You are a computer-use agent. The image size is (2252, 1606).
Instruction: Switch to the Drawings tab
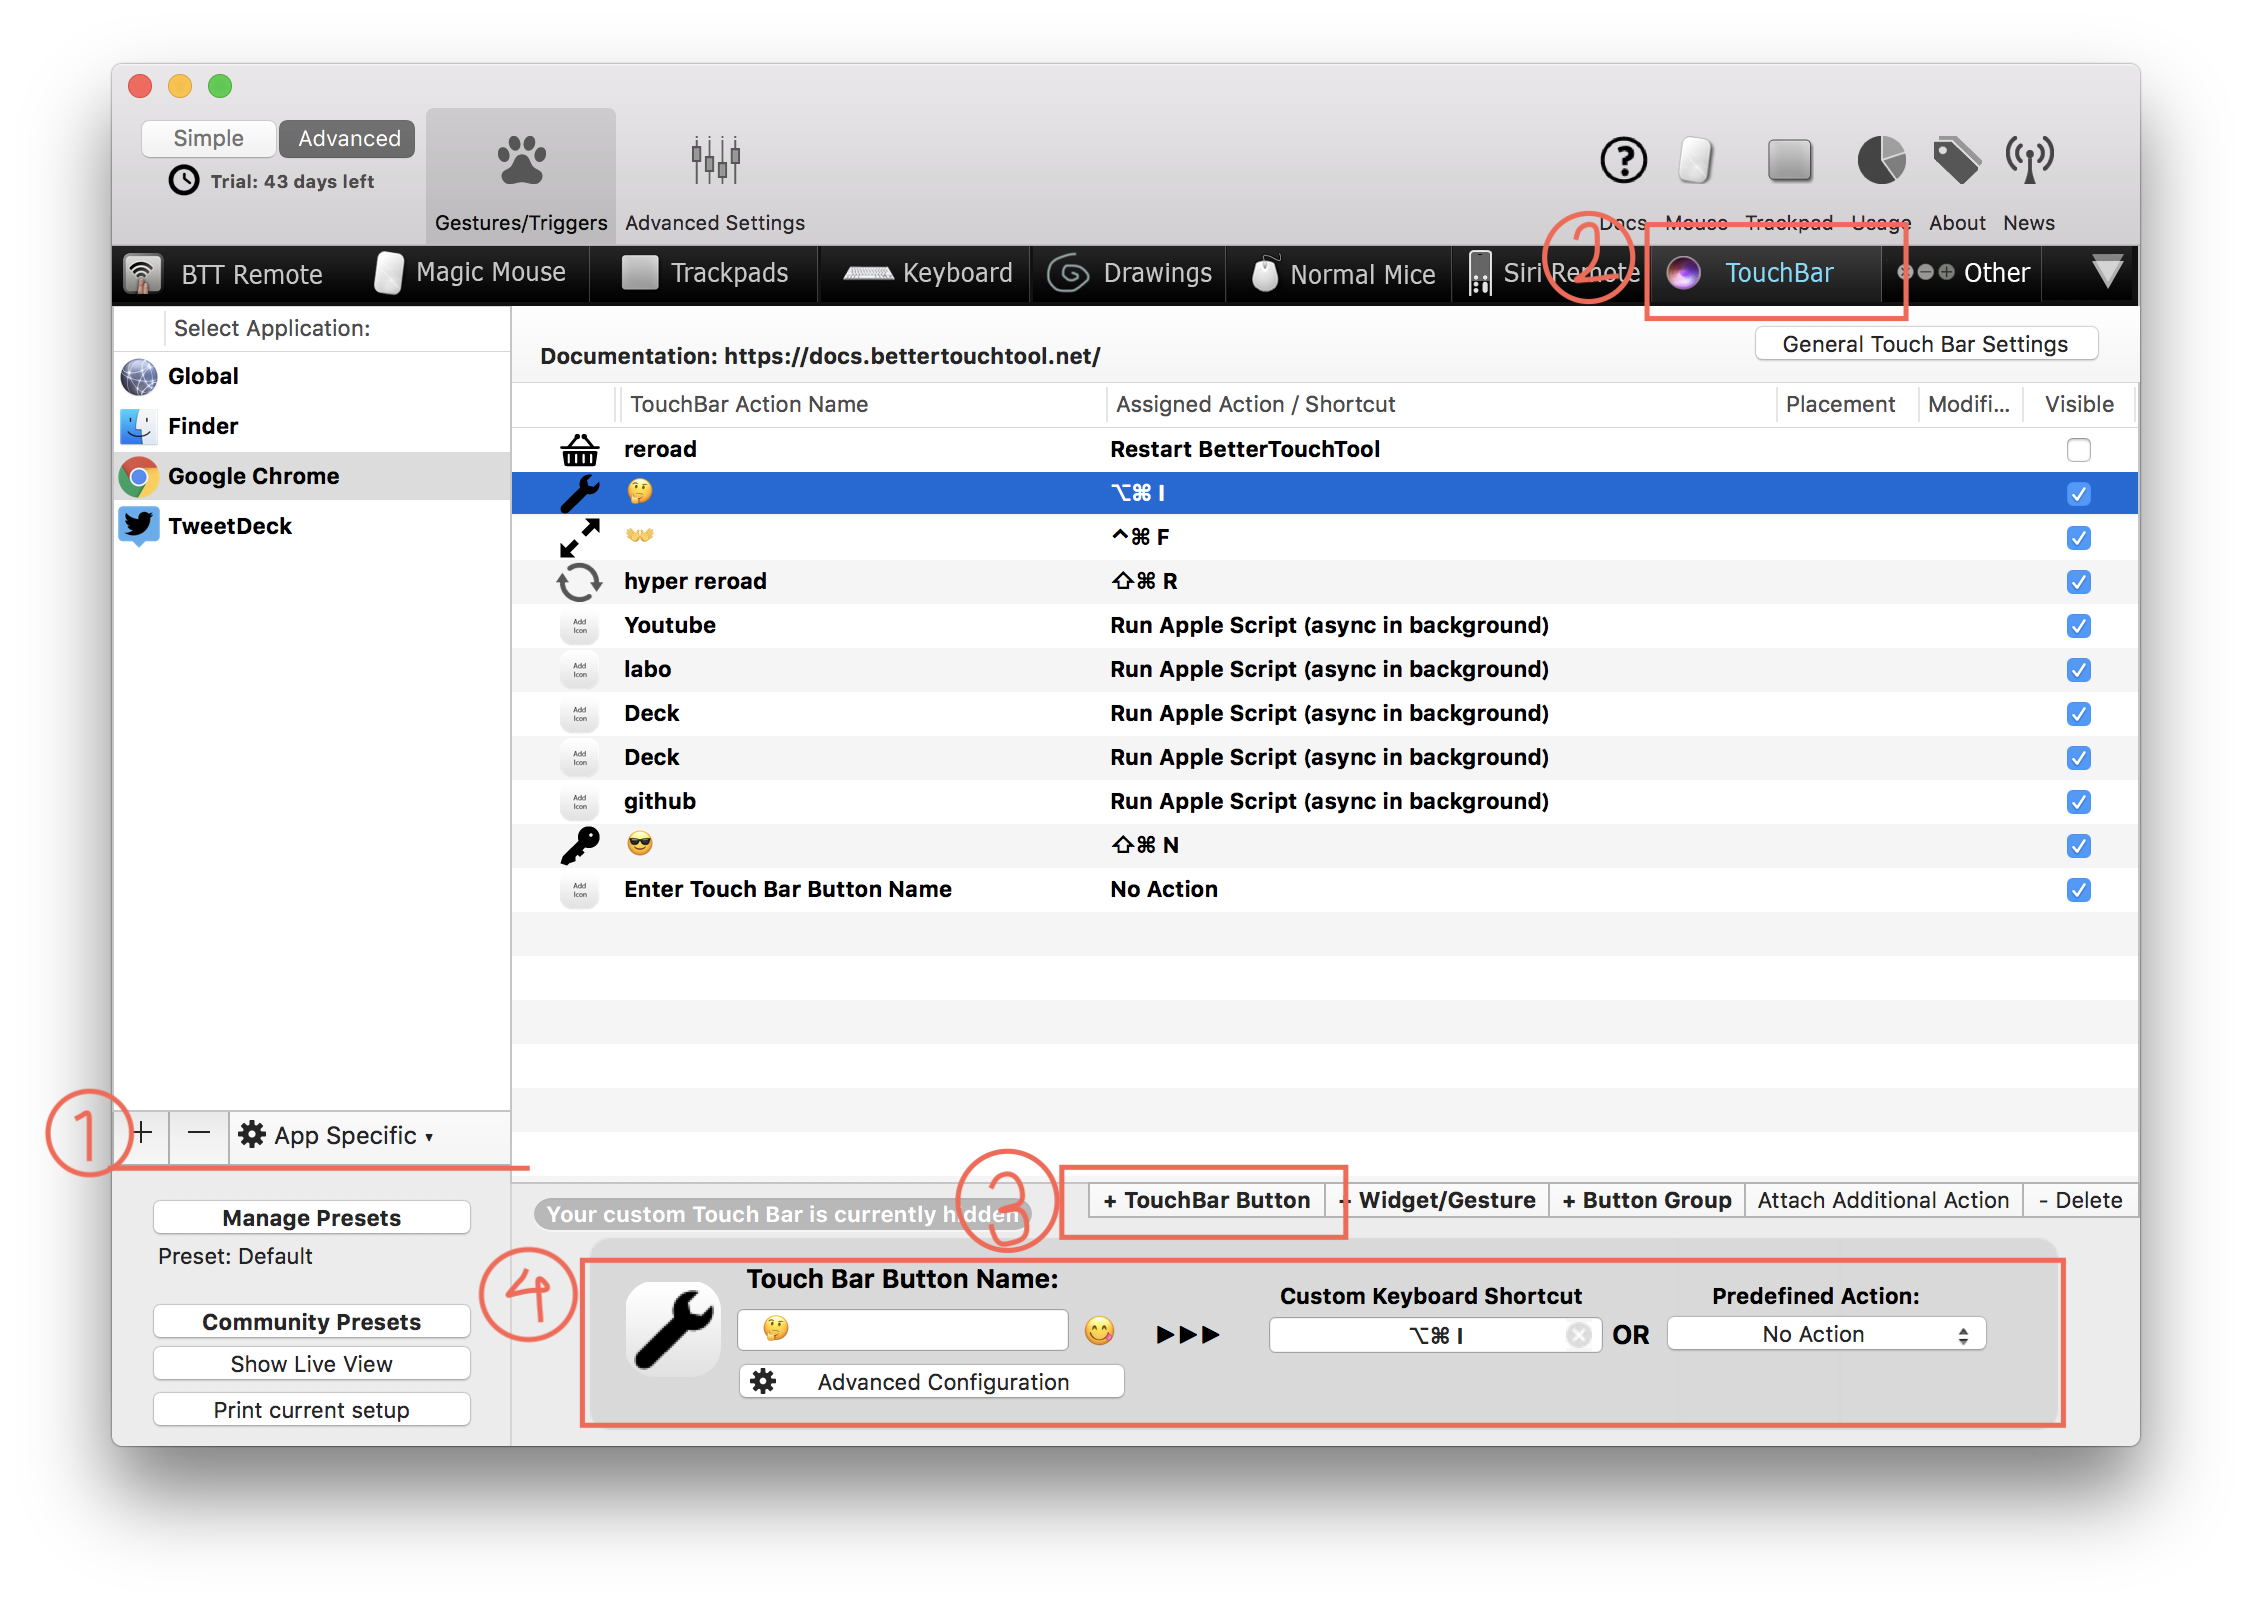tap(1131, 273)
